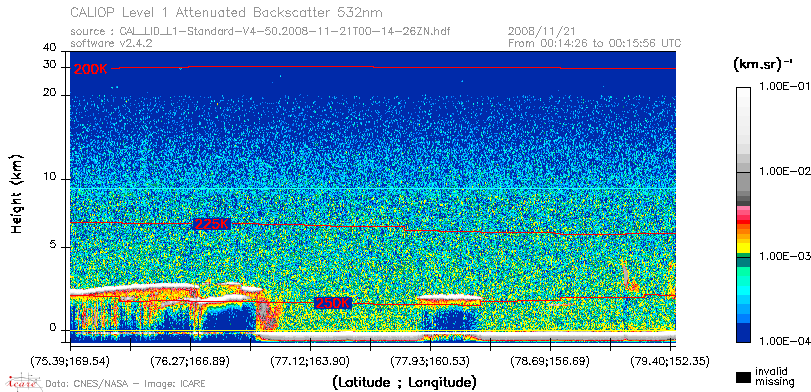This screenshot has height=392, width=811.
Task: Click the date "2008/11/21"
Action: click(x=542, y=31)
